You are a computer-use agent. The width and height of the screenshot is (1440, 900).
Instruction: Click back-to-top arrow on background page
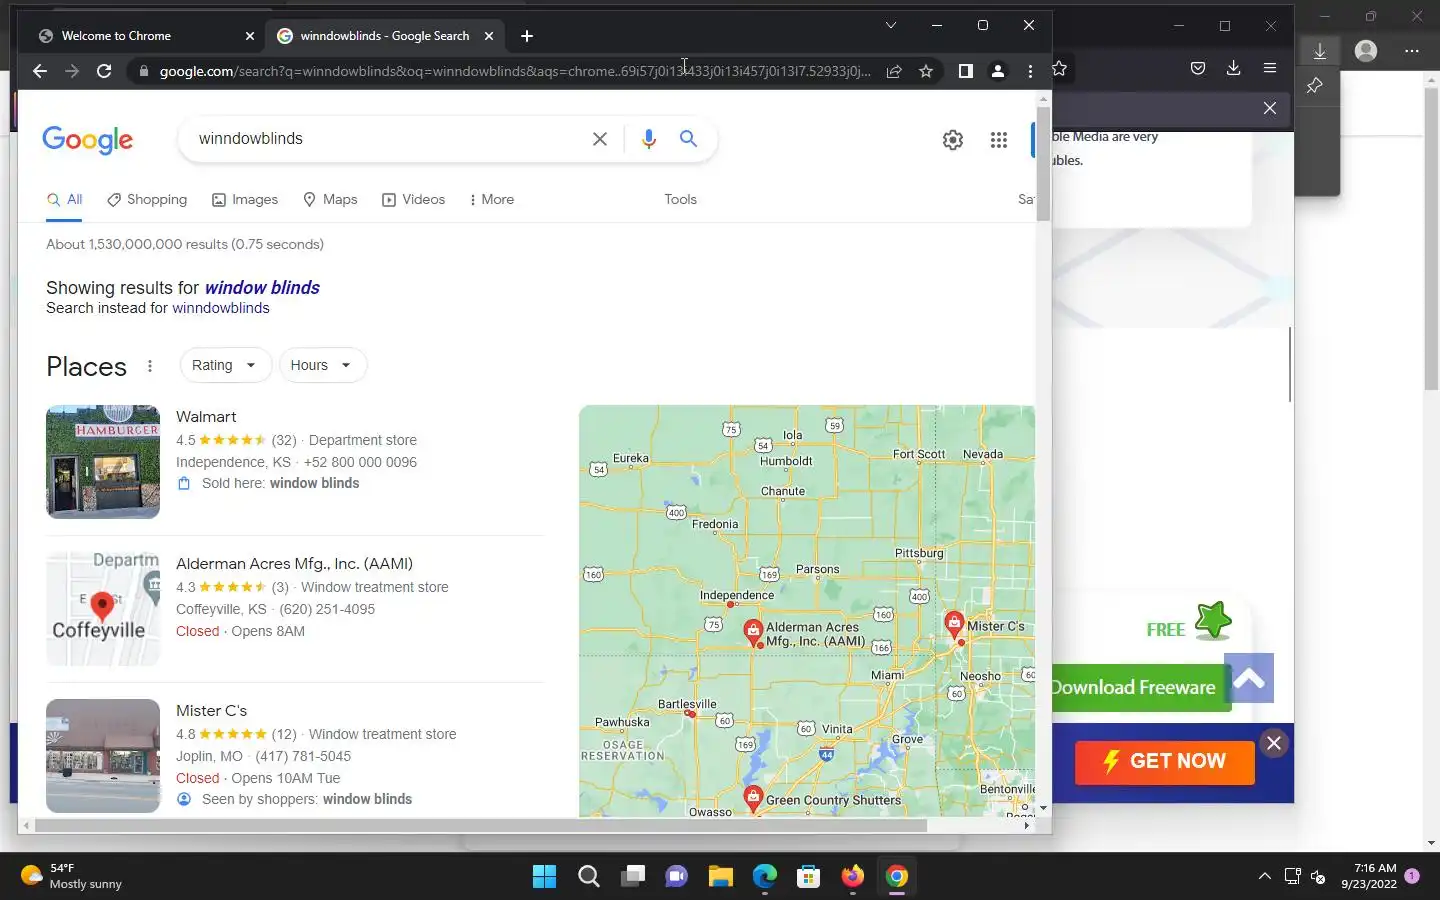1249,679
